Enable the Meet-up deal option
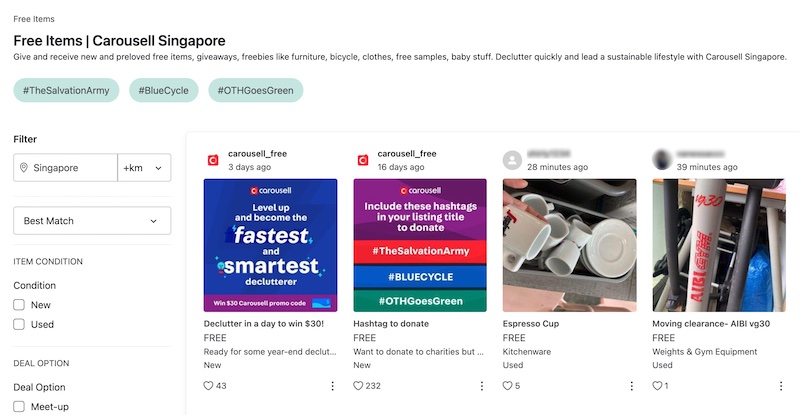 click(19, 407)
